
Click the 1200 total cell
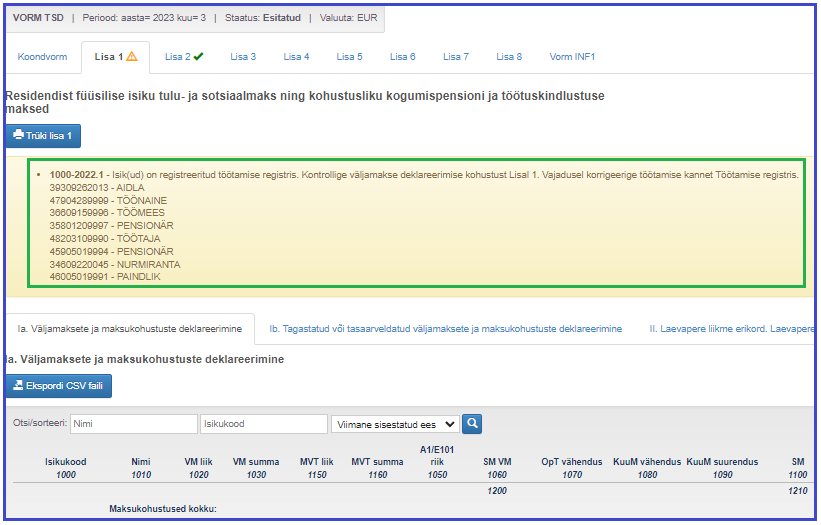tap(497, 490)
